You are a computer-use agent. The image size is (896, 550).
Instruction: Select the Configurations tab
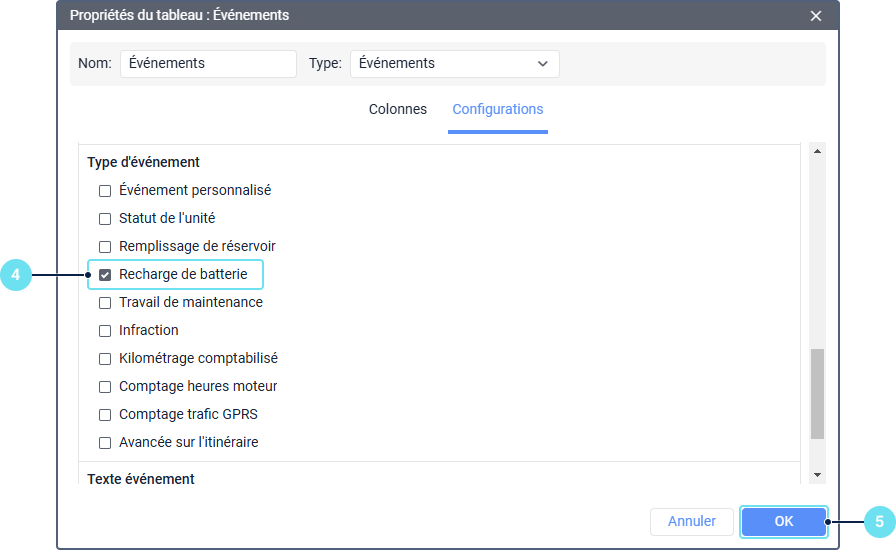click(x=497, y=109)
